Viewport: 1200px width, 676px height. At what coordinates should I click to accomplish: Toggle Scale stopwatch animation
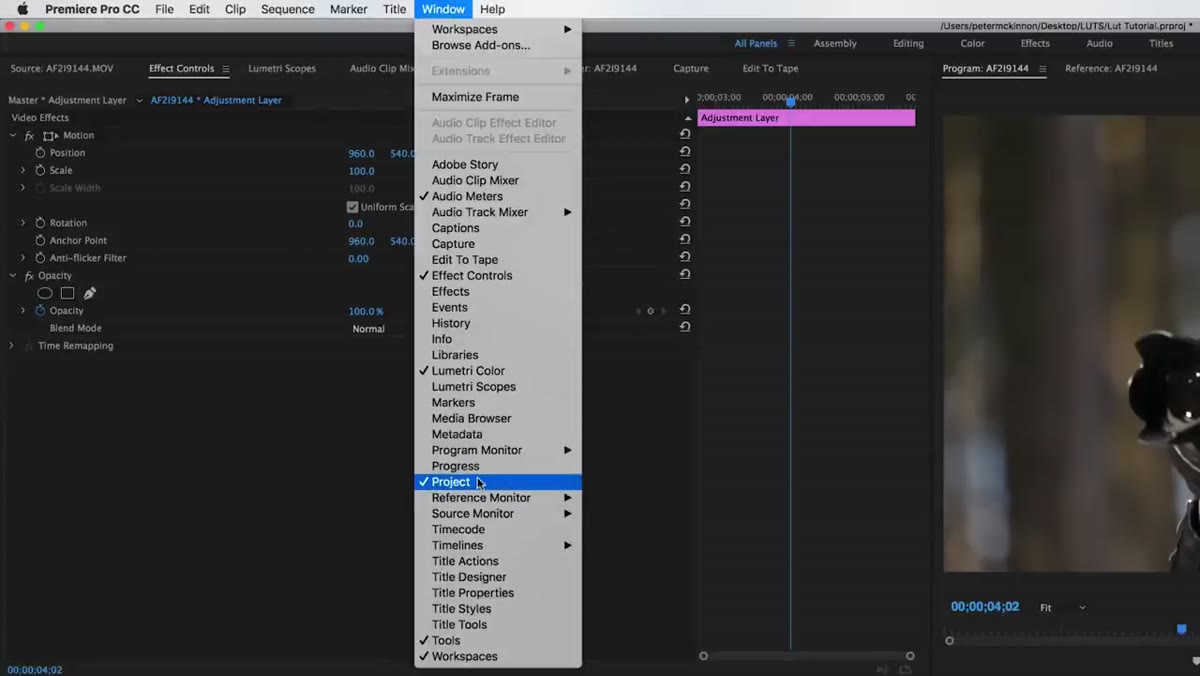coord(40,170)
